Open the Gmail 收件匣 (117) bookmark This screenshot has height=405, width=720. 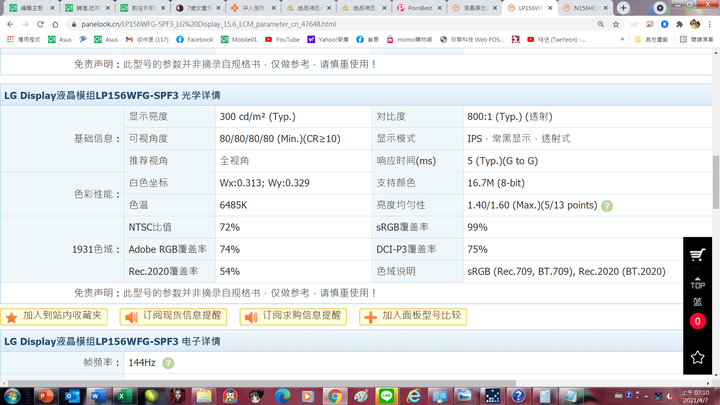pos(147,39)
